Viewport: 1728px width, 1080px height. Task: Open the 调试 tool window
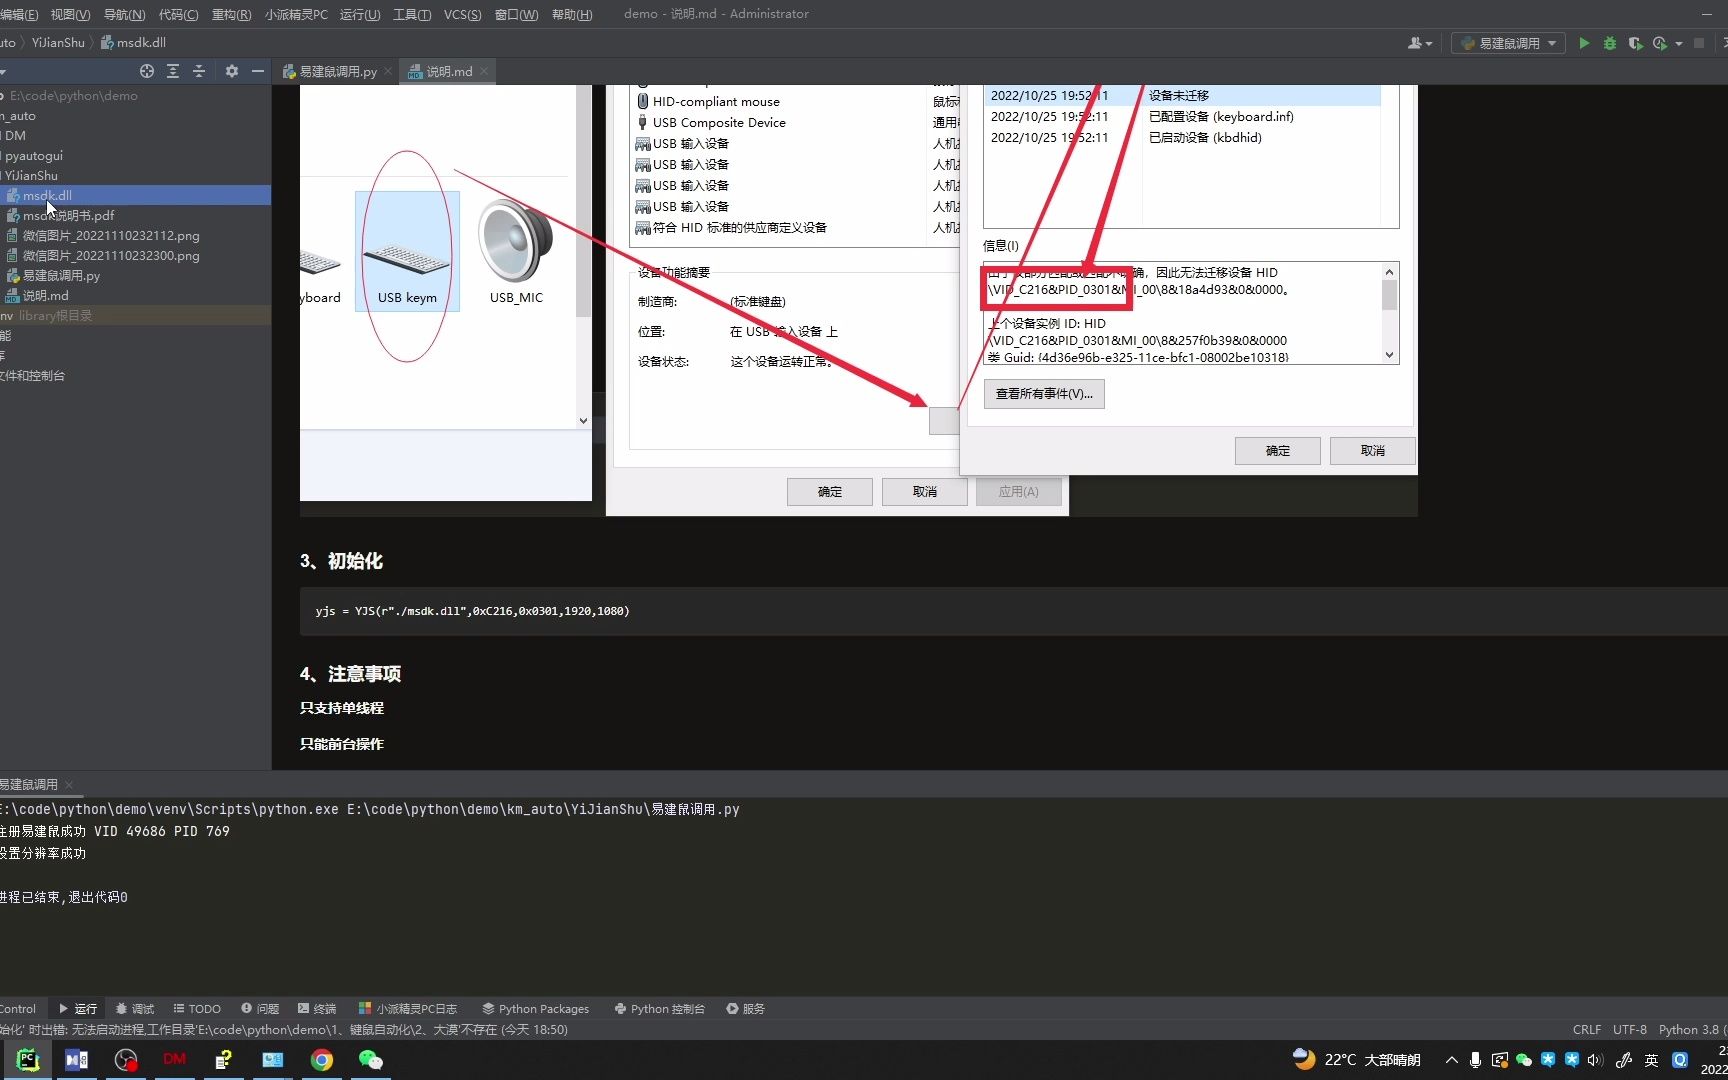click(x=135, y=1008)
